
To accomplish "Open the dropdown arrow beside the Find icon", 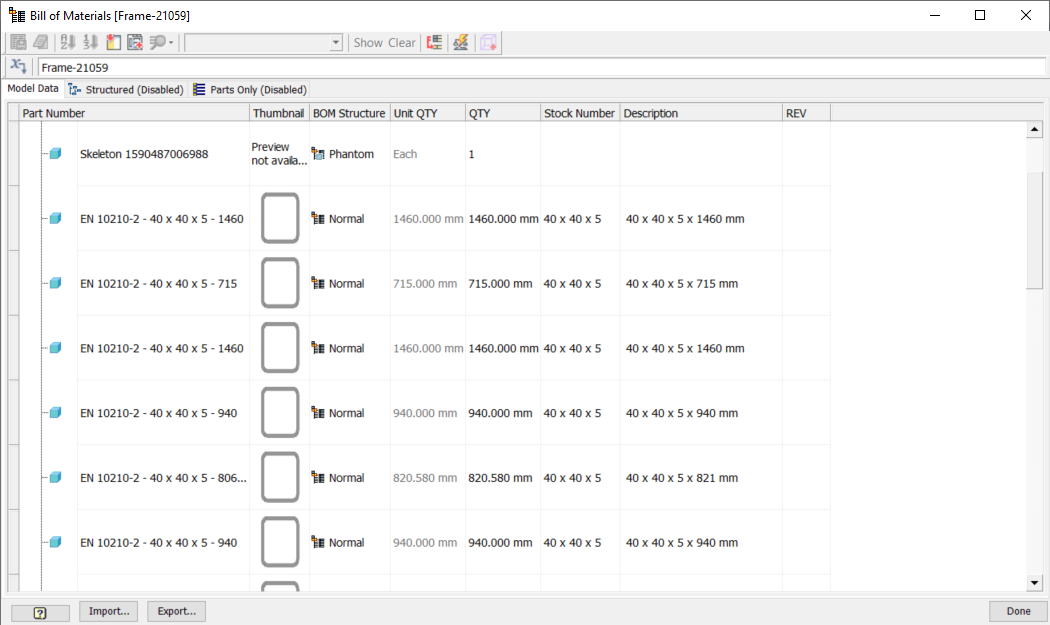I will [172, 42].
